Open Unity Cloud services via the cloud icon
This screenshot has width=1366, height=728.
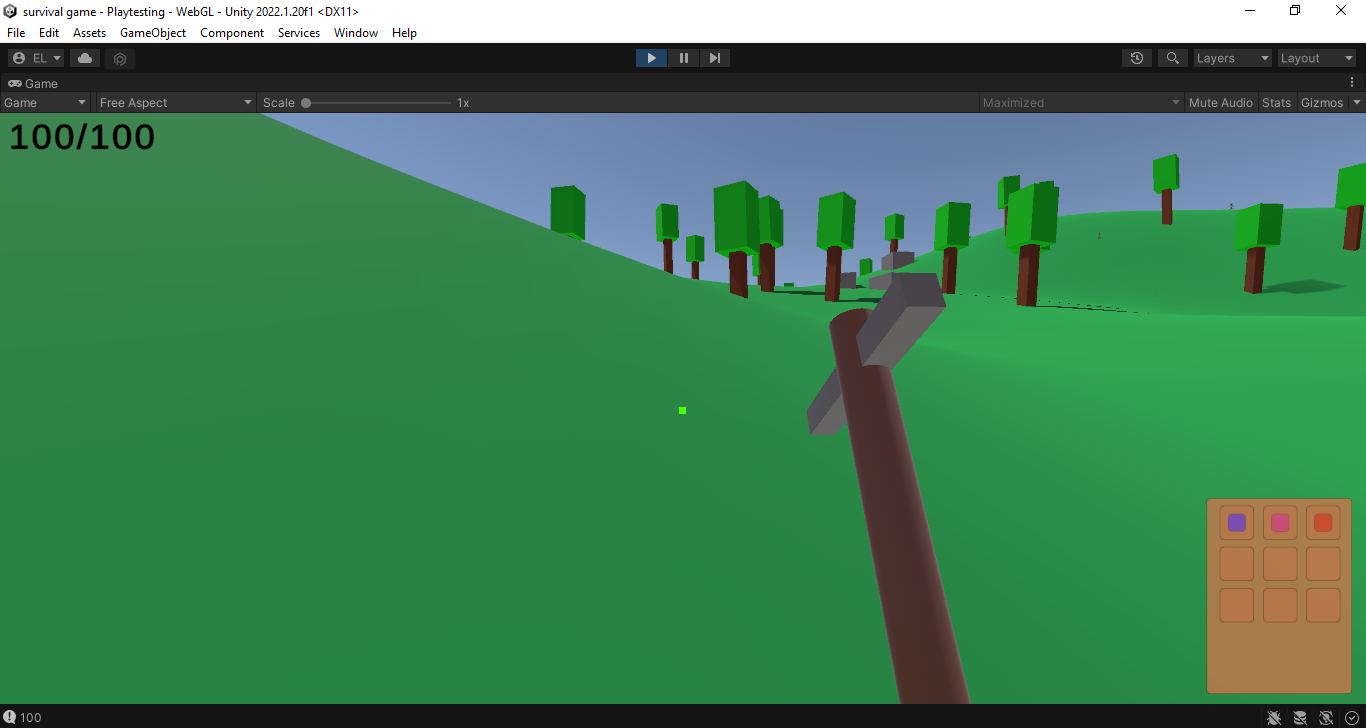[x=84, y=58]
